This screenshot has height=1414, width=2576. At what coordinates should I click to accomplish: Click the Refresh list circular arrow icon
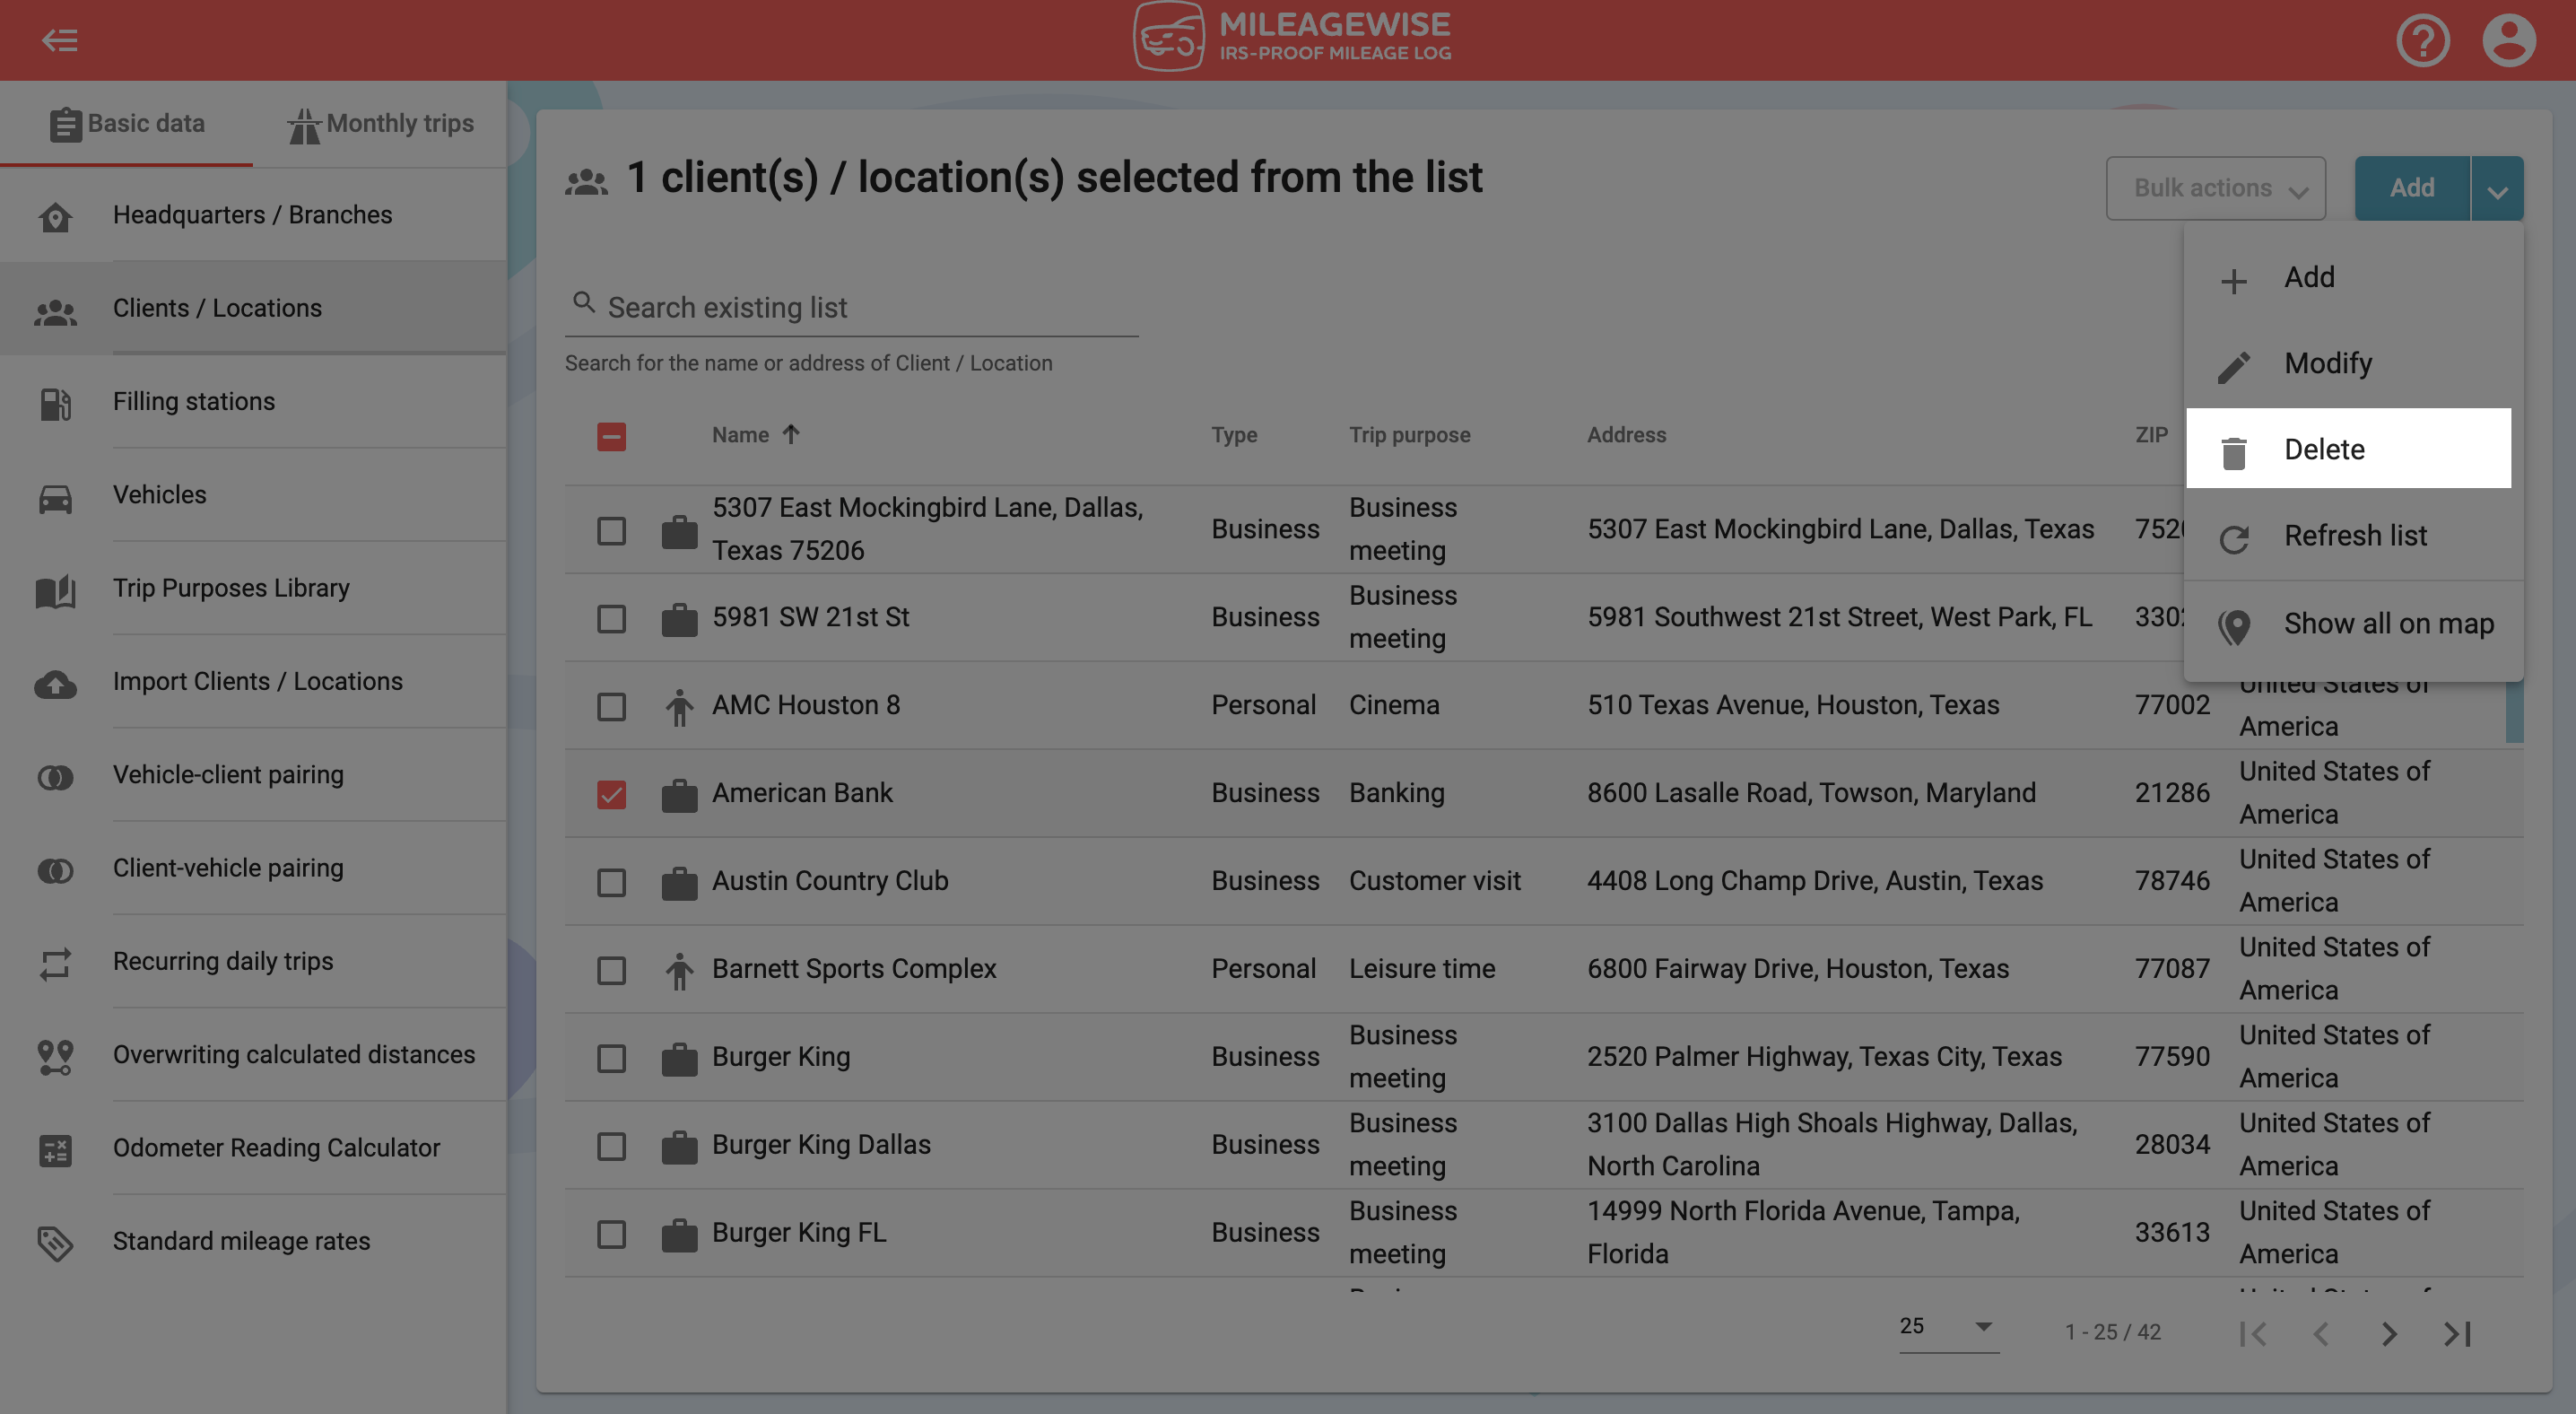coord(2233,539)
